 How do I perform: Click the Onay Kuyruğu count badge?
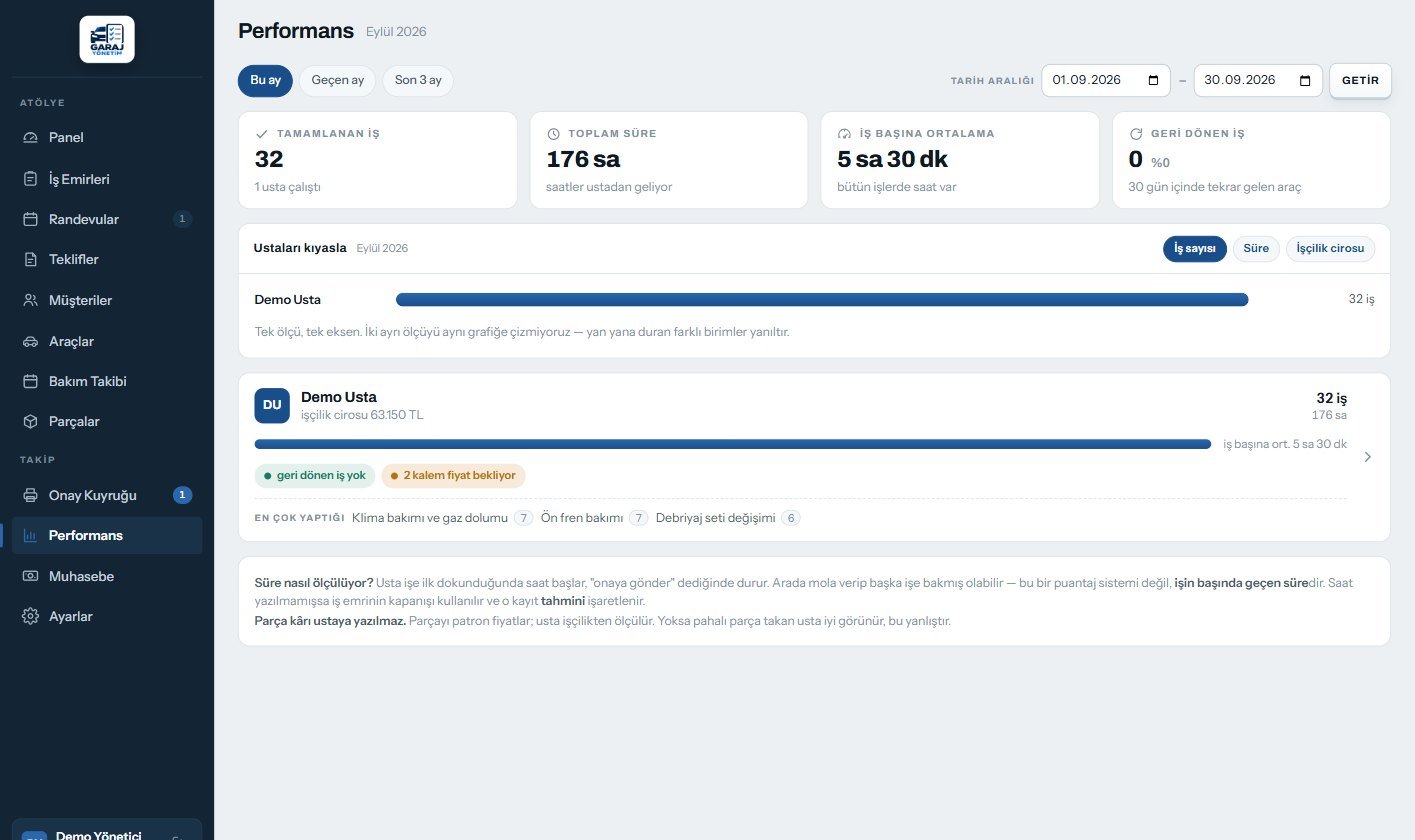[x=182, y=495]
